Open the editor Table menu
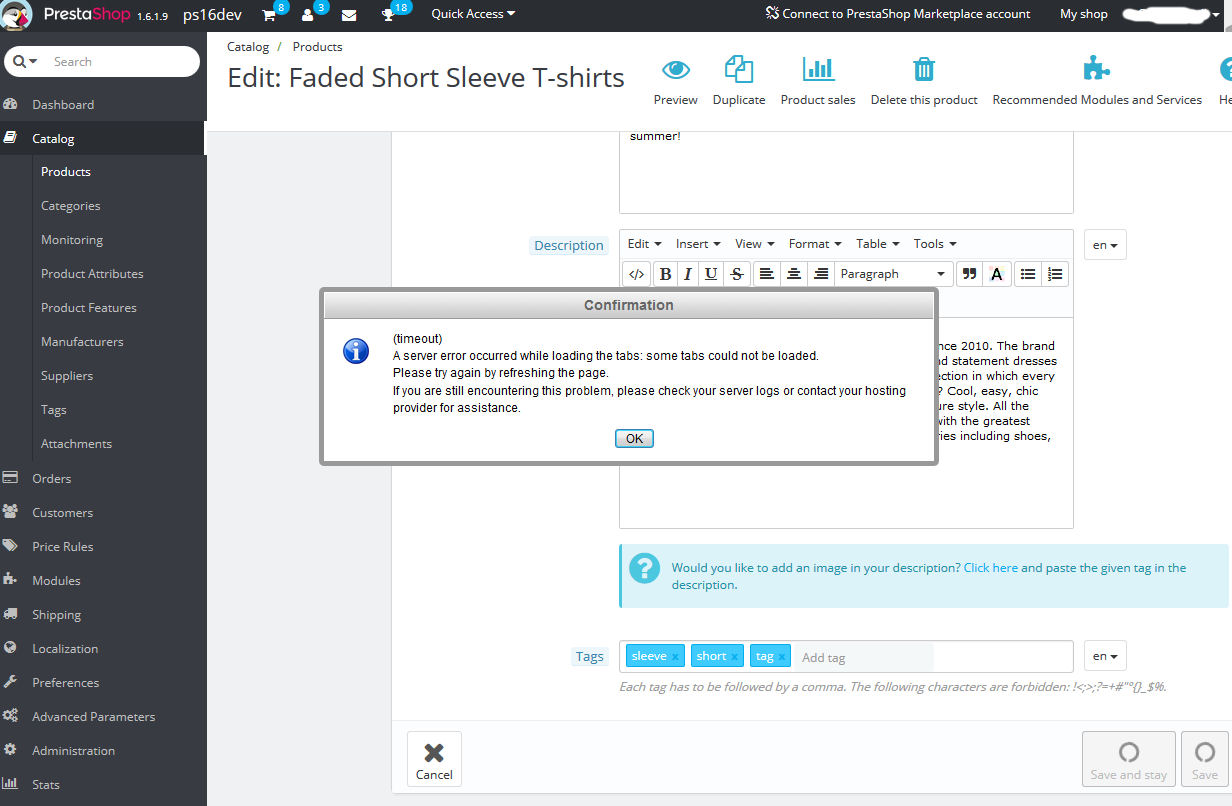This screenshot has height=806, width=1232. pyautogui.click(x=877, y=243)
